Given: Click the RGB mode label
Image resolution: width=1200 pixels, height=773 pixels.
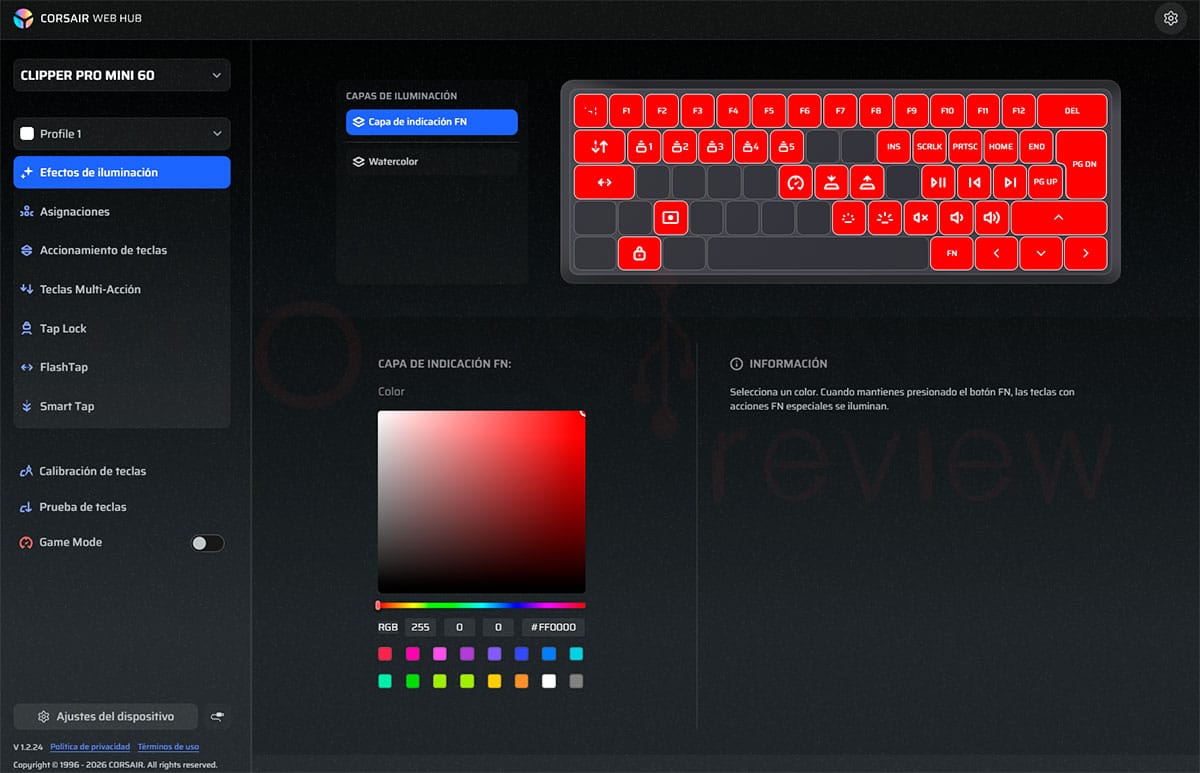Looking at the screenshot, I should tap(388, 628).
